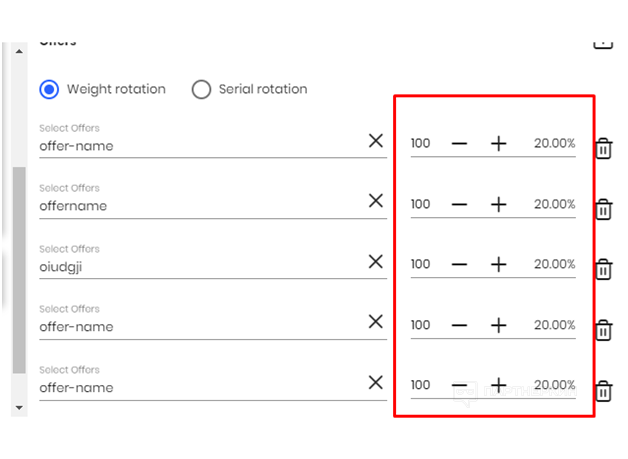Select the Weight rotation radio button
628x459 pixels.
pyautogui.click(x=50, y=89)
